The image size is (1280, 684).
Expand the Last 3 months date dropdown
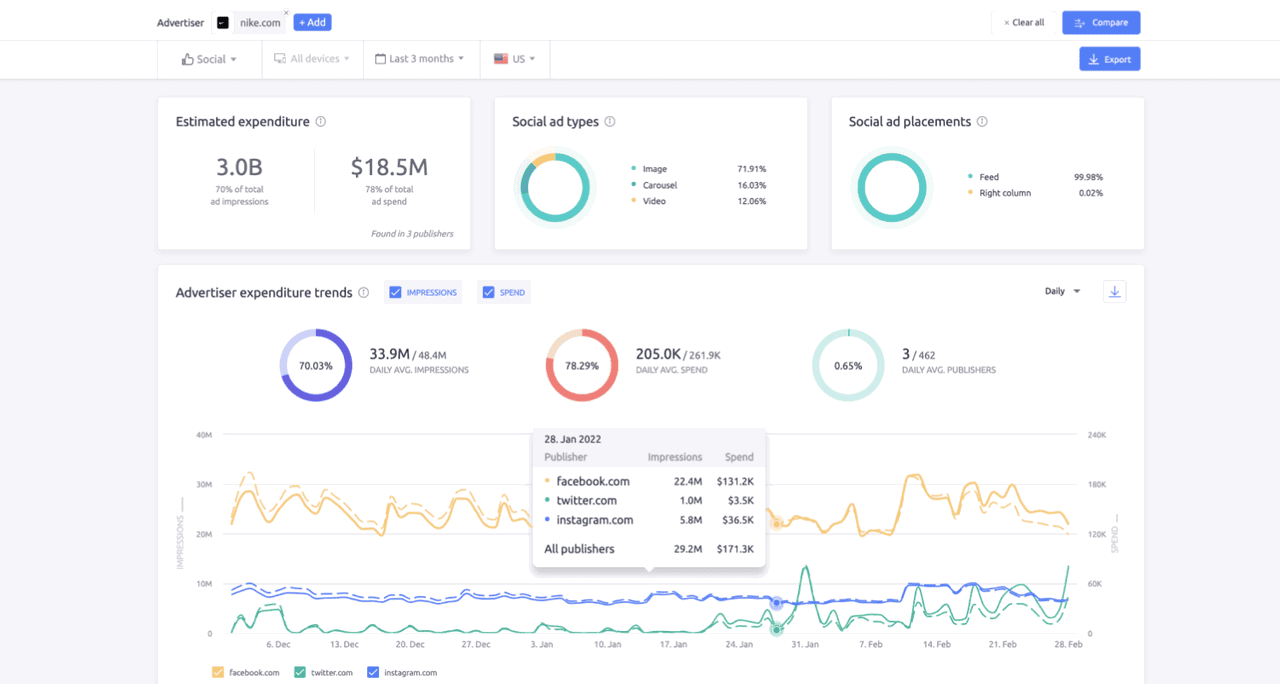pos(421,58)
